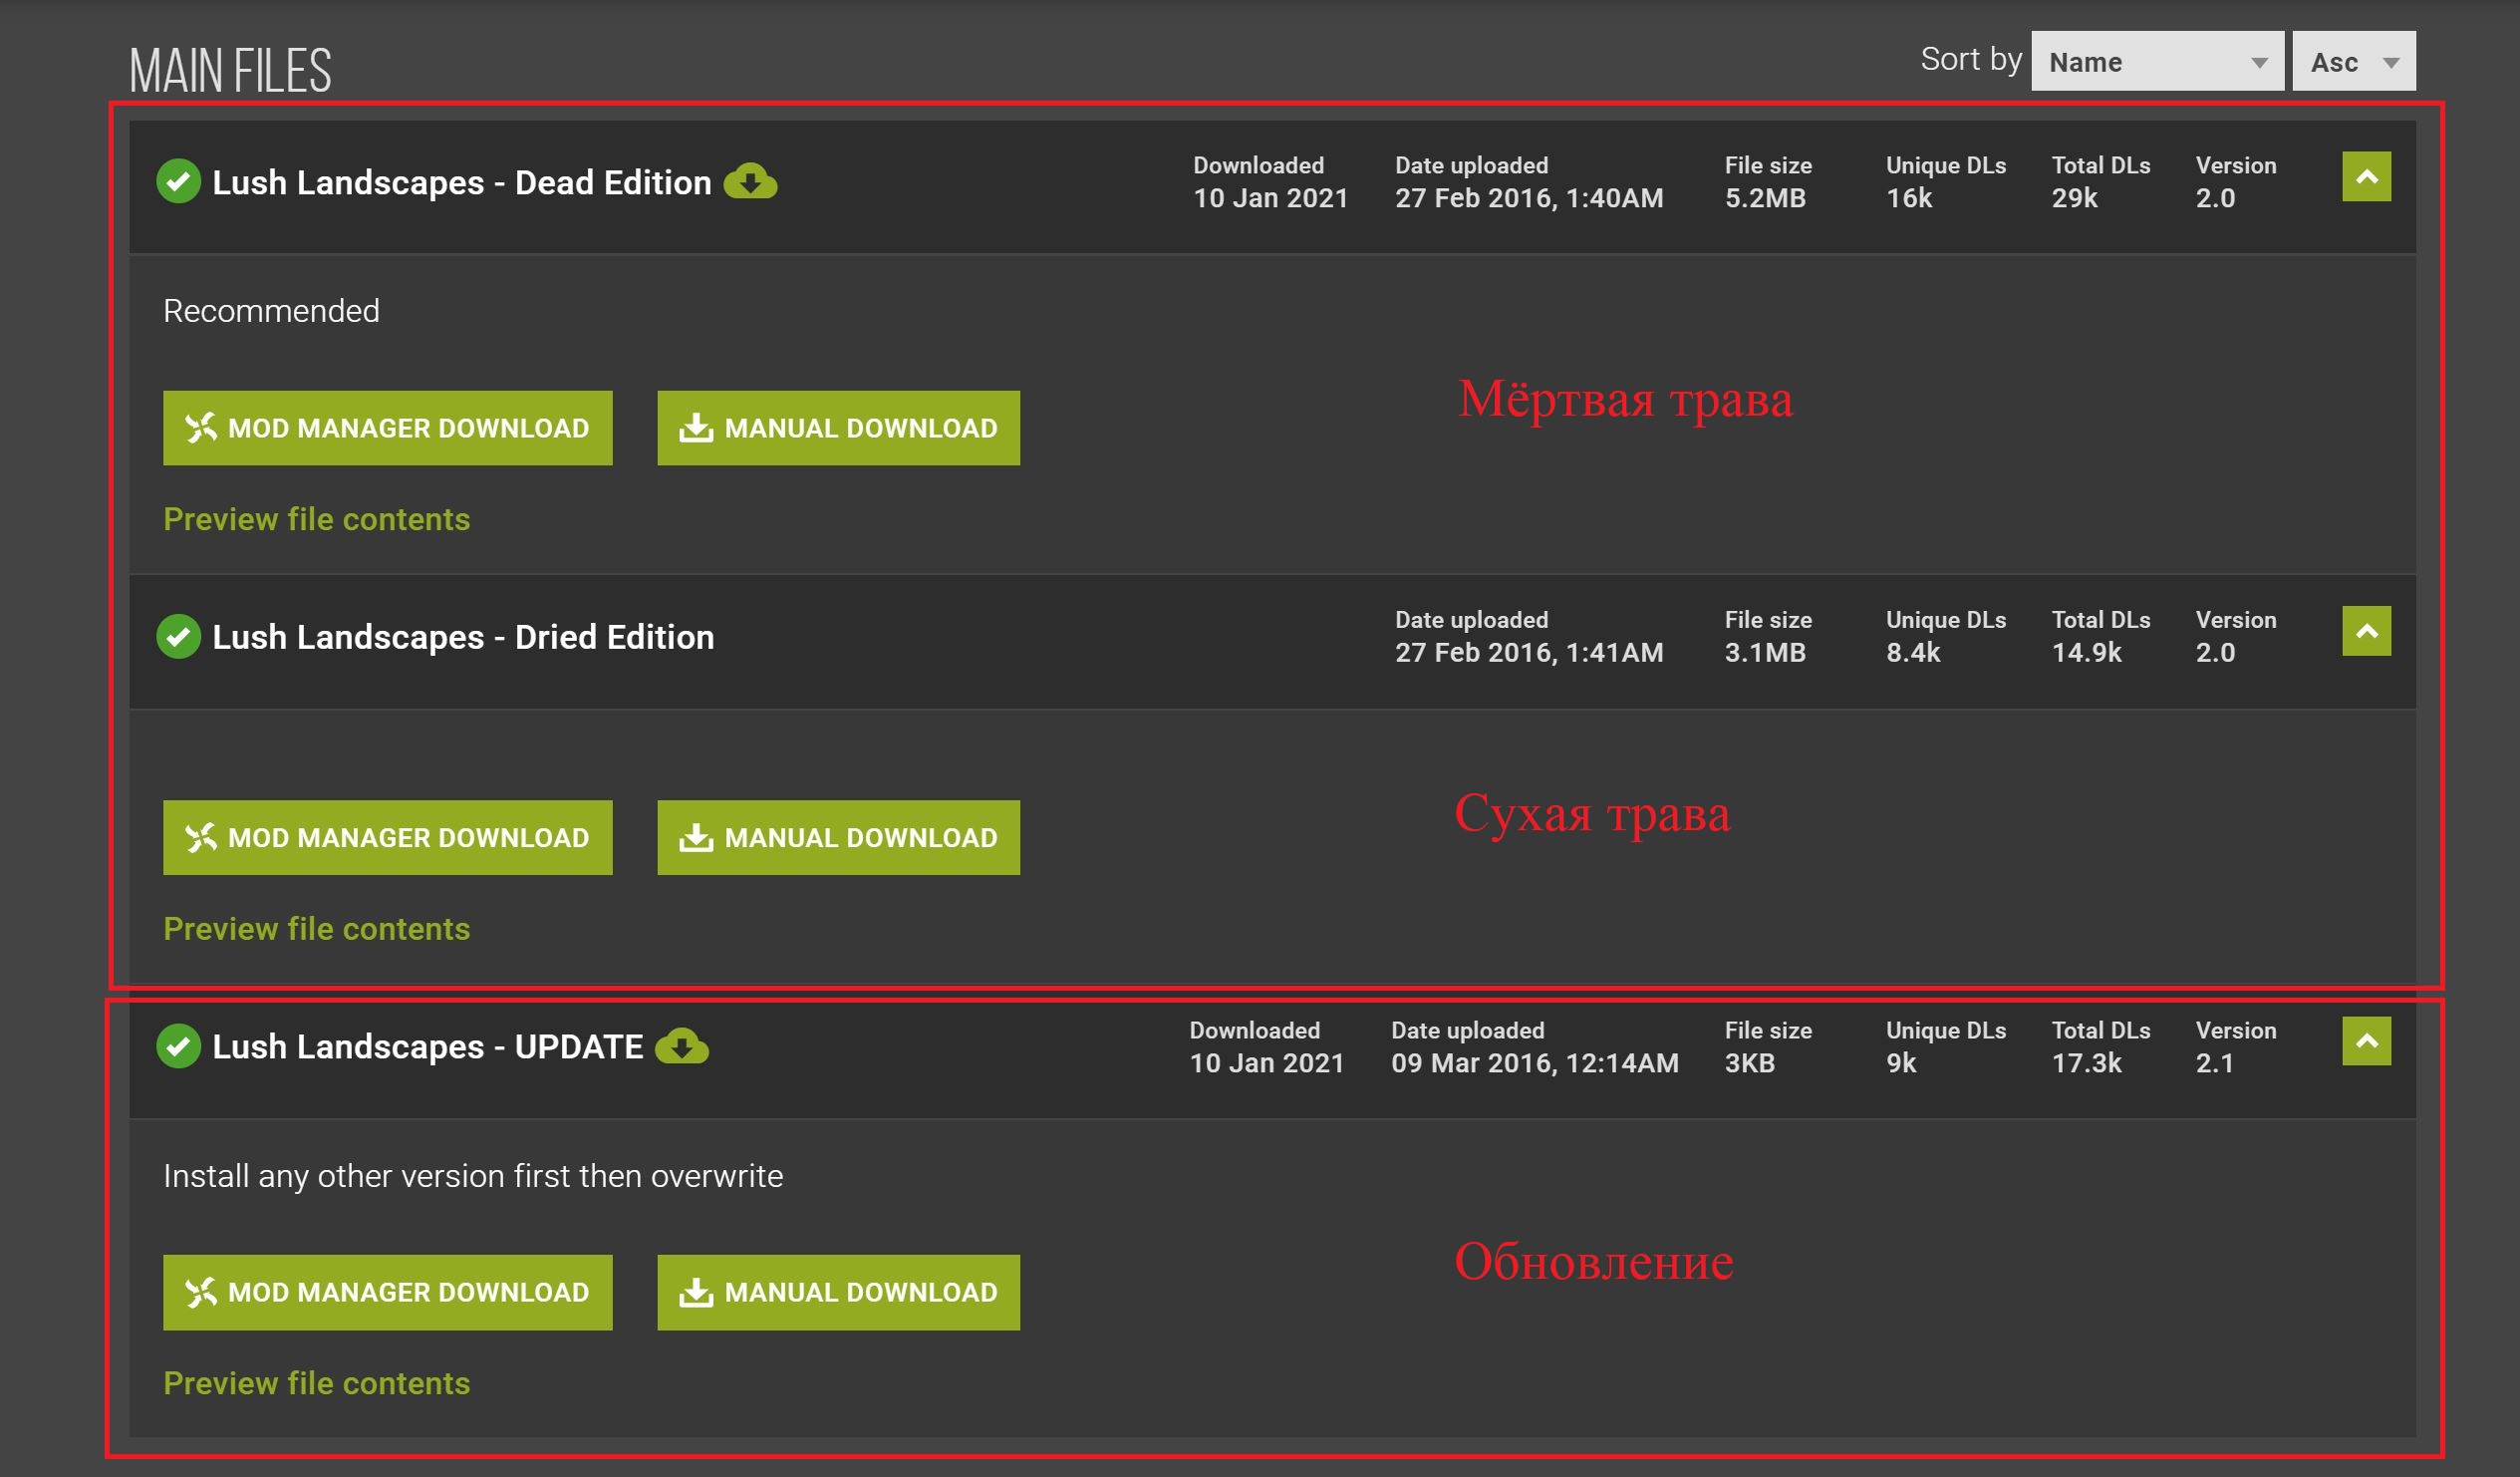2520x1477 pixels.
Task: Click green checkmark icon of UPDATE file
Action: click(178, 1047)
